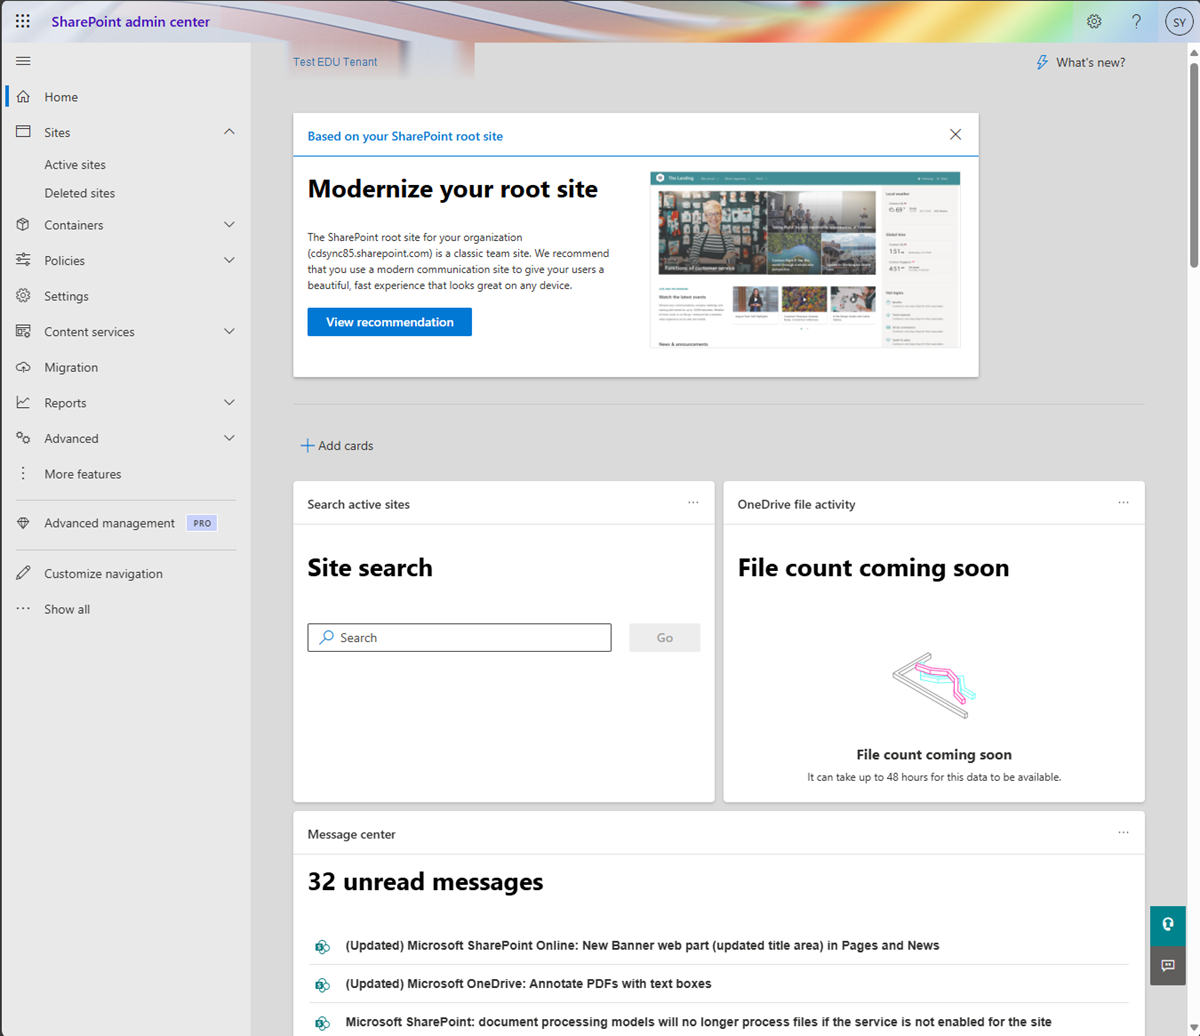Click the Advanced management diamond icon
This screenshot has height=1036, width=1200.
coord(23,523)
